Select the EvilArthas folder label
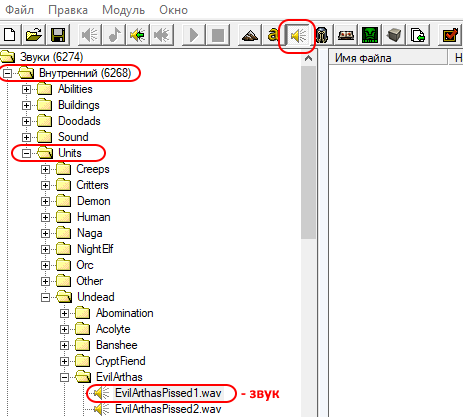Image resolution: width=463 pixels, height=417 pixels. (119, 377)
